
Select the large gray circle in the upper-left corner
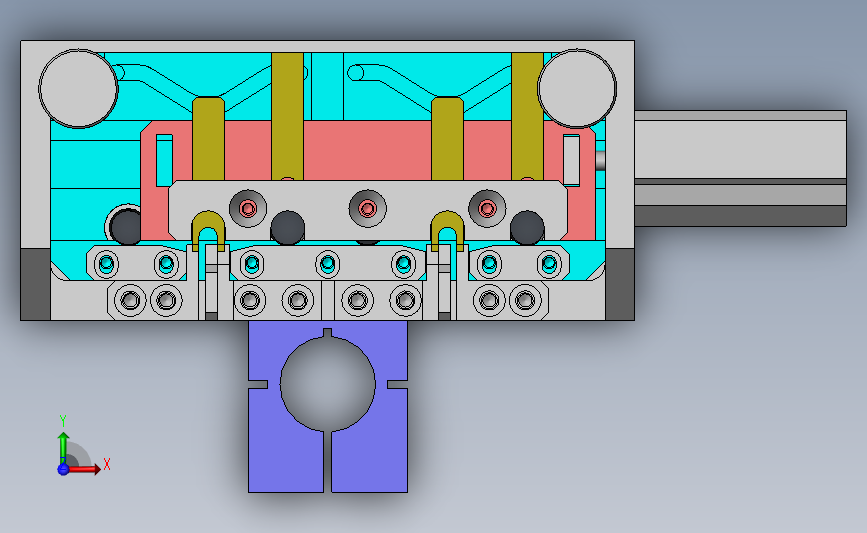click(x=78, y=88)
